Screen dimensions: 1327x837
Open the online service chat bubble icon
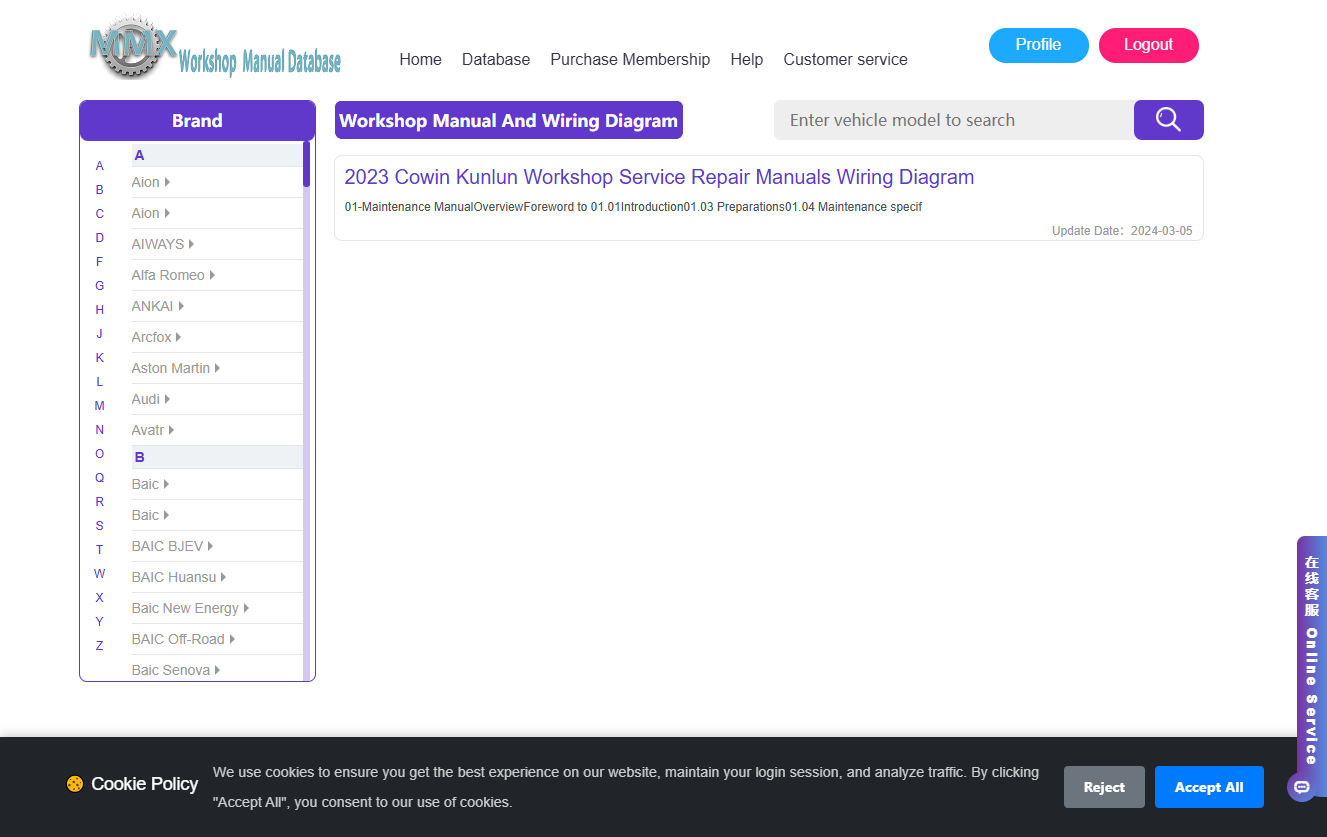[x=1301, y=788]
